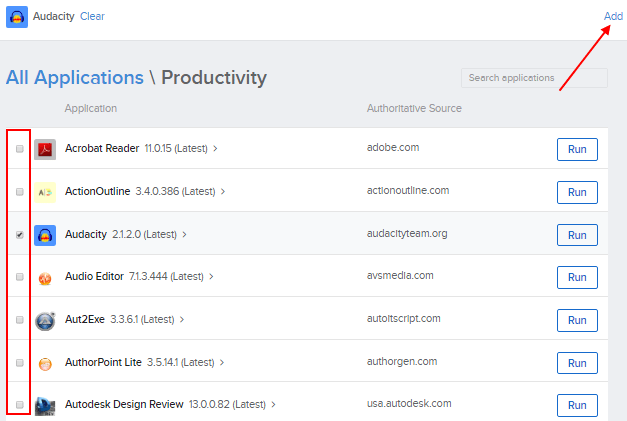Screen dimensions: 627x421
Task: Check the Audio Editor checkbox
Action: pyautogui.click(x=20, y=277)
